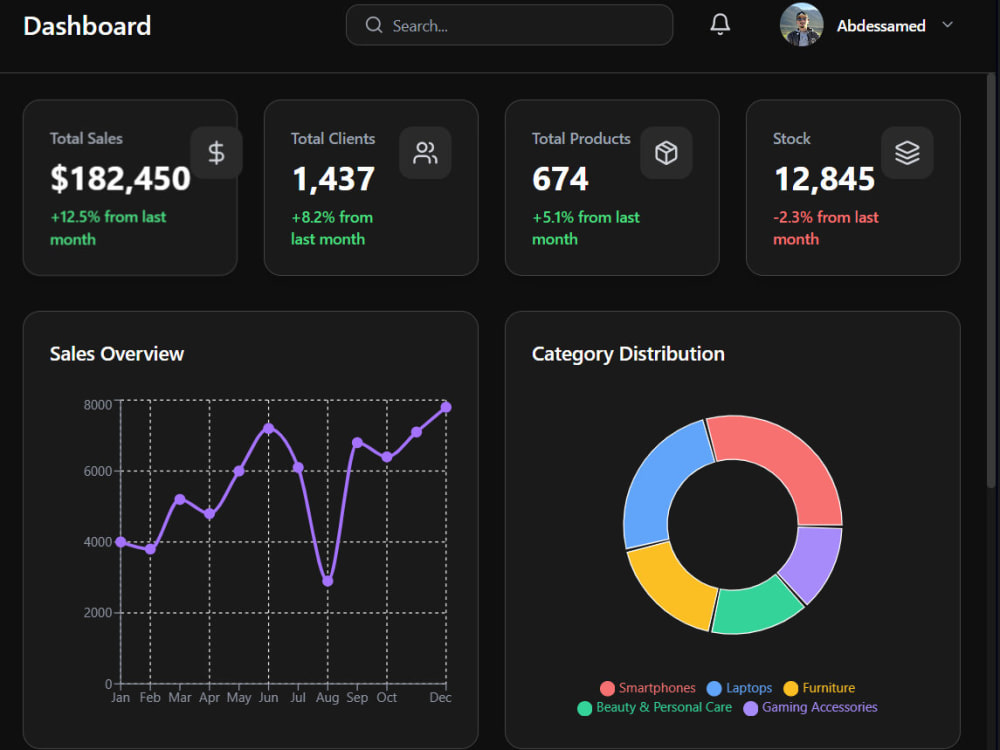The height and width of the screenshot is (750, 1000).
Task: Click the '+8.2% from last month' text
Action: click(x=332, y=228)
